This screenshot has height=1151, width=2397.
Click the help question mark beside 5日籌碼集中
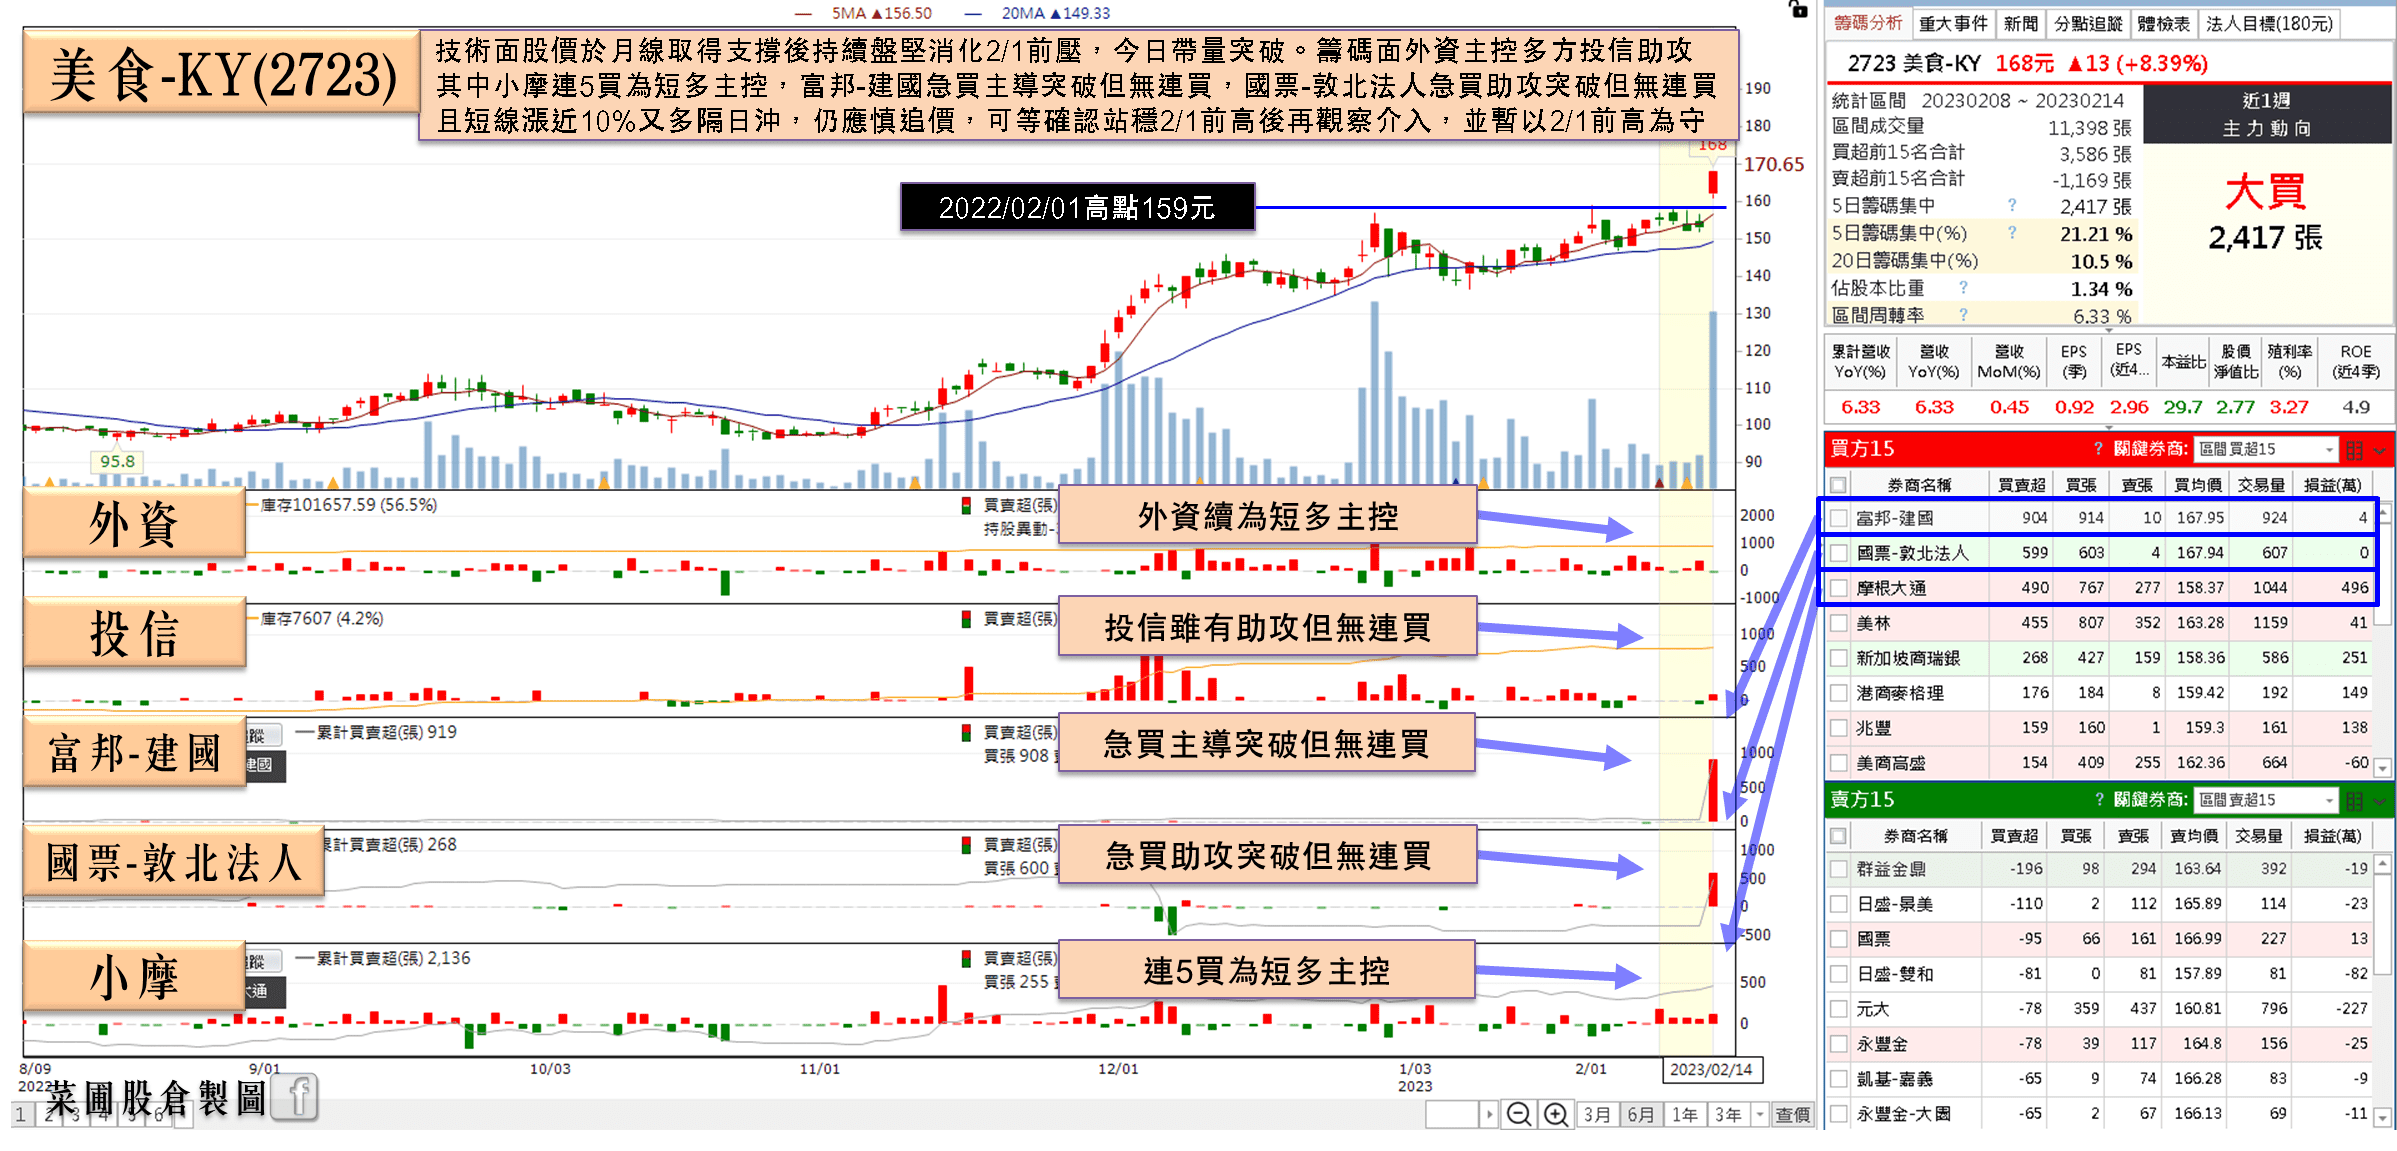pyautogui.click(x=2012, y=205)
